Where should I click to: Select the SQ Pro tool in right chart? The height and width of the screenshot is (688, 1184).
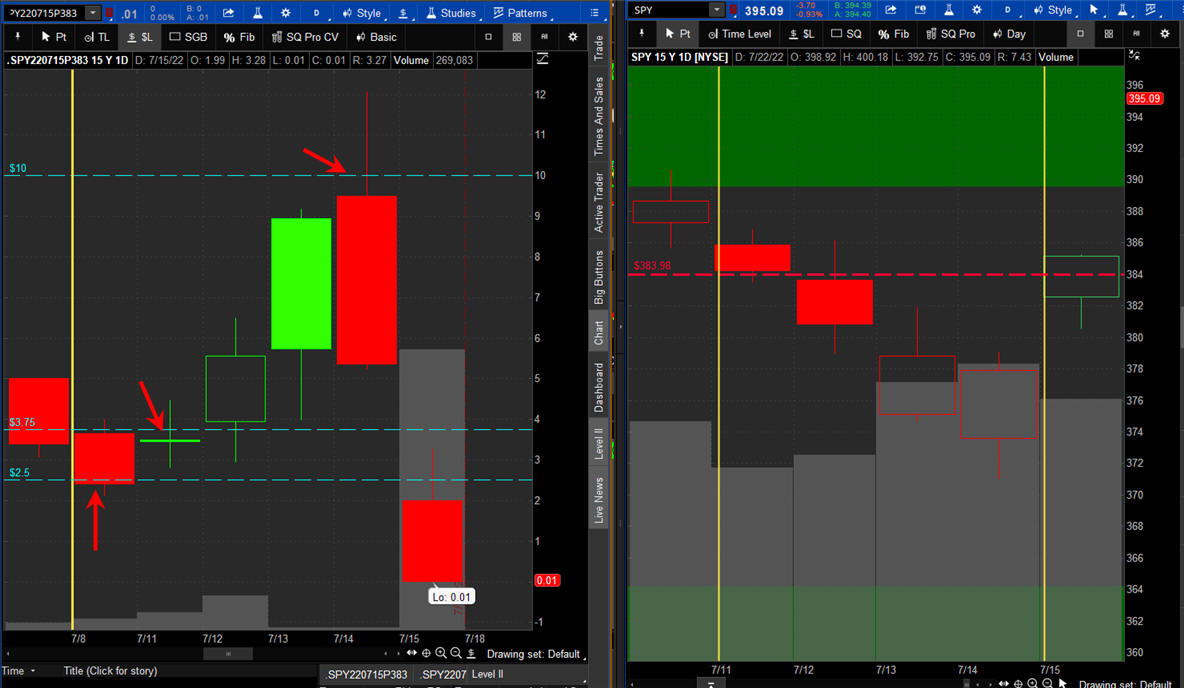click(951, 33)
